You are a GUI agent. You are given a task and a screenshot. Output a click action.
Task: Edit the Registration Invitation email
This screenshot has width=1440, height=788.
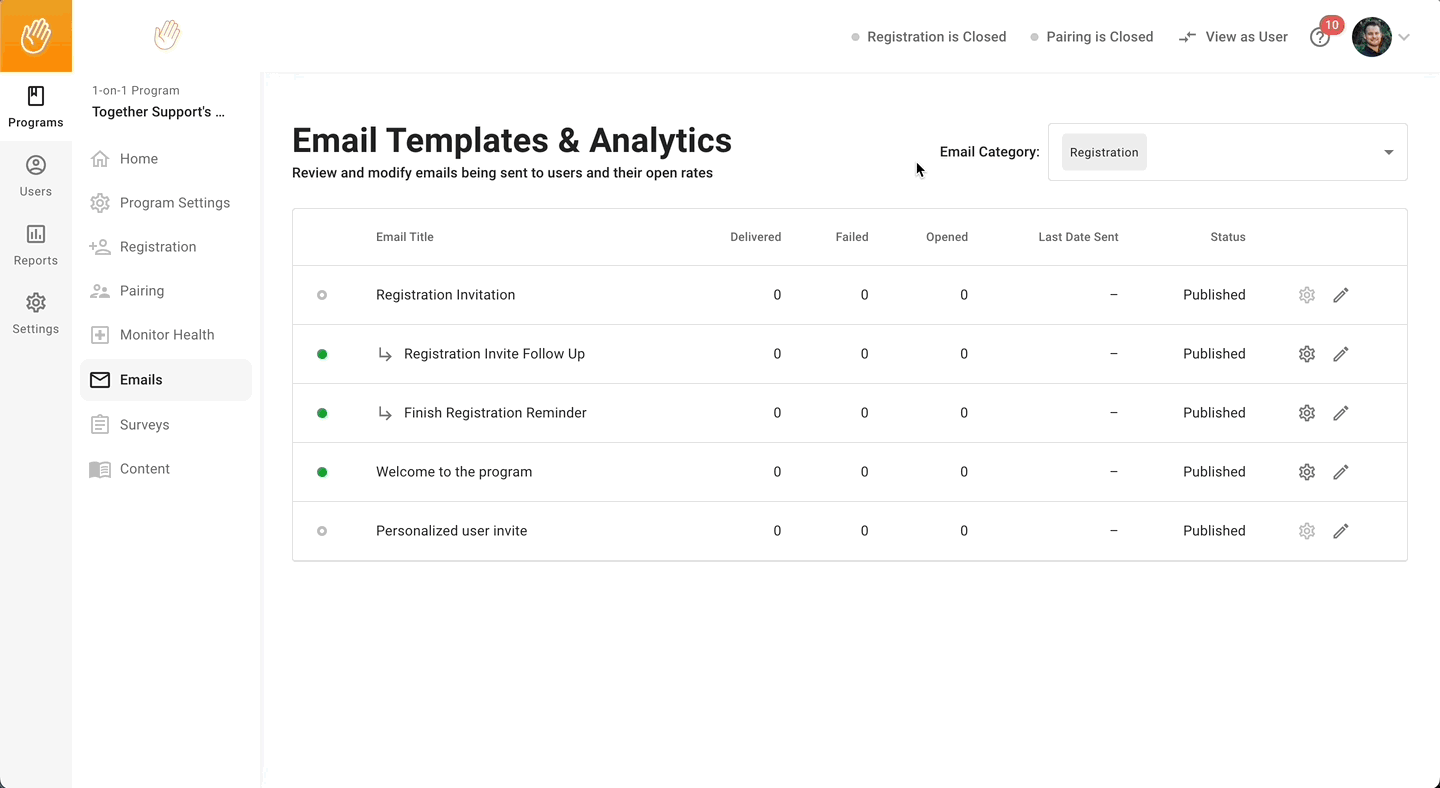tap(1341, 295)
